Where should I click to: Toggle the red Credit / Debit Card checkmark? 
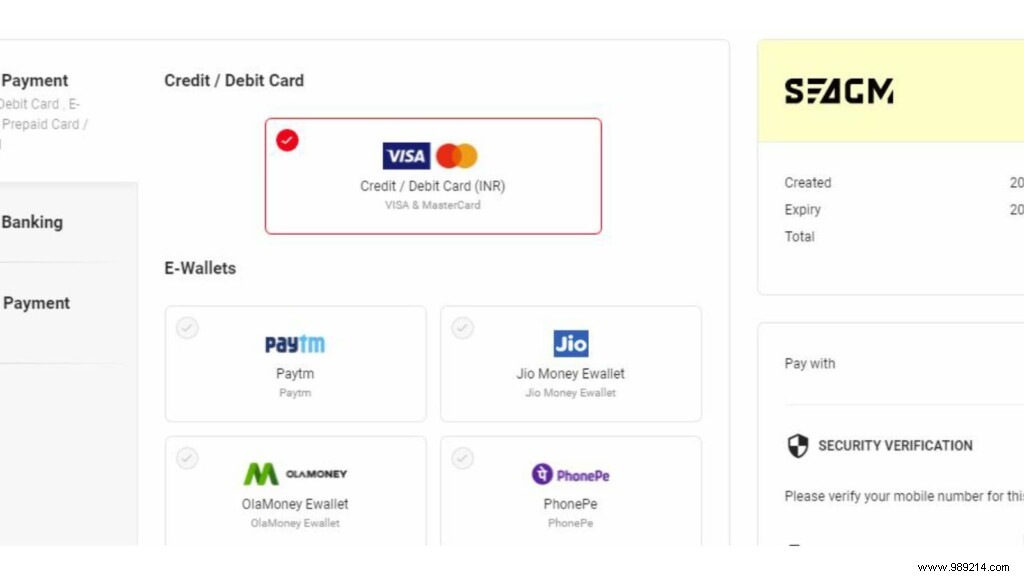288,141
